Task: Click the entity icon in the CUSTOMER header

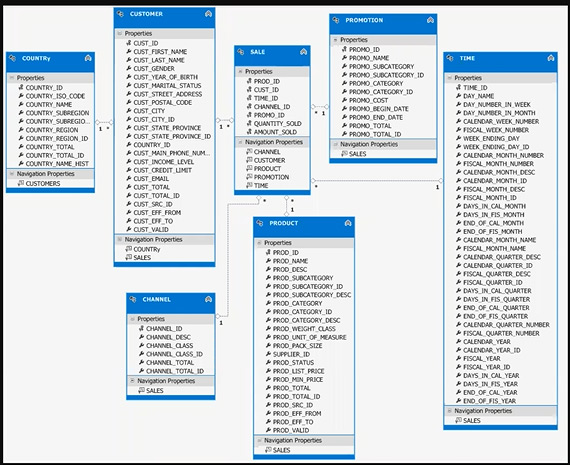Action: click(120, 14)
